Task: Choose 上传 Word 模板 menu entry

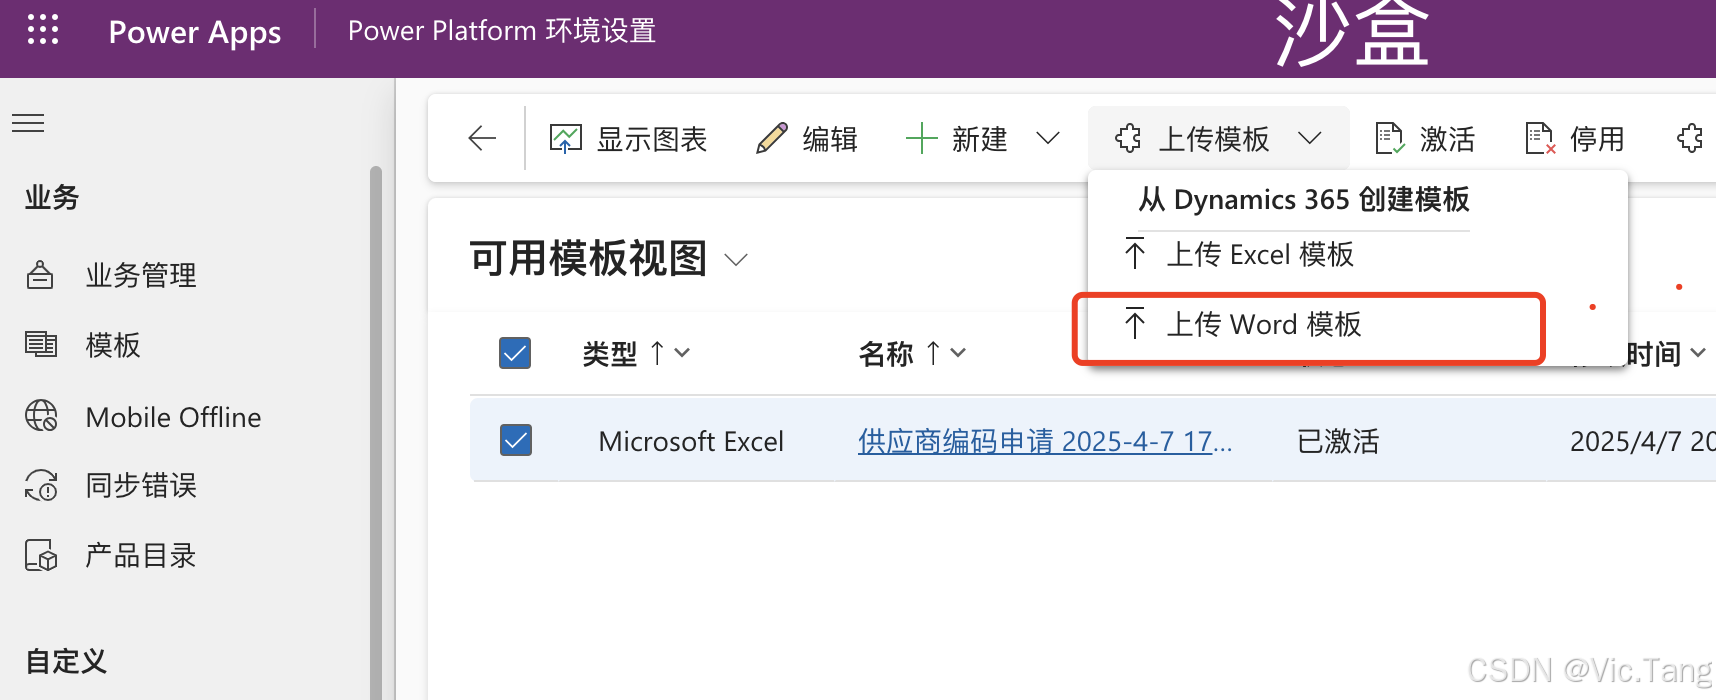Action: 1264,324
